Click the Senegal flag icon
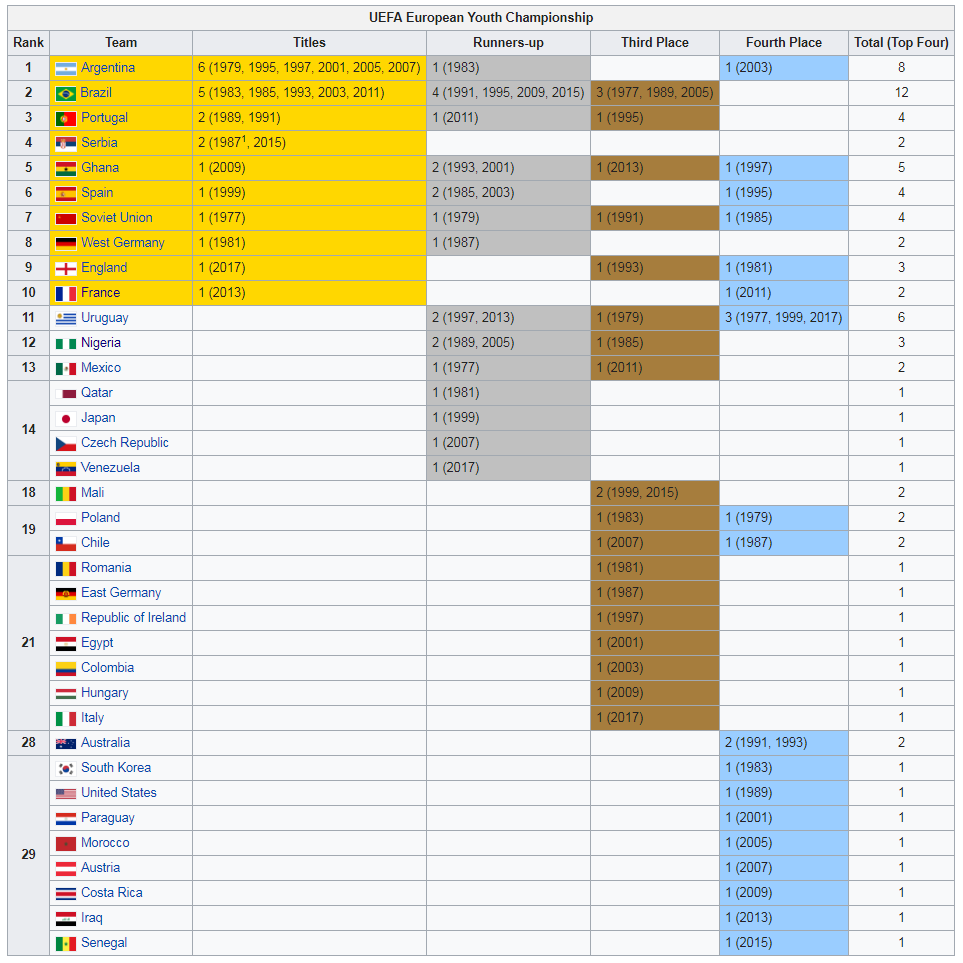This screenshot has width=963, height=963. (x=66, y=944)
